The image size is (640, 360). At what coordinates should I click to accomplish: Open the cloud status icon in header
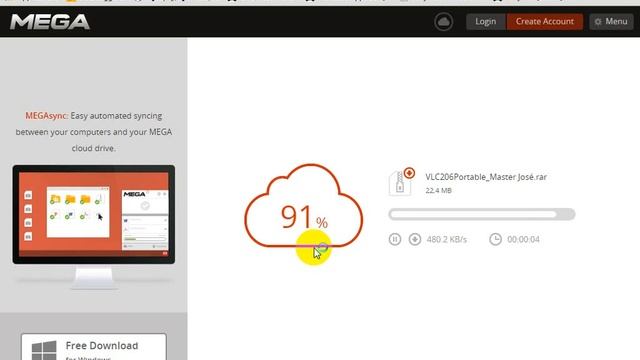pyautogui.click(x=443, y=22)
